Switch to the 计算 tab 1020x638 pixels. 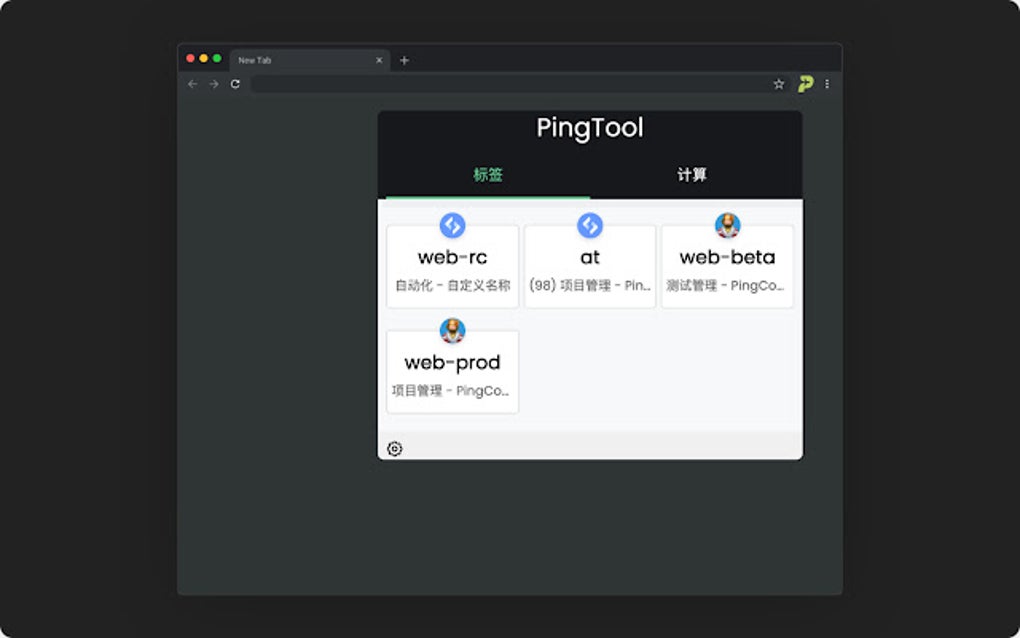click(x=691, y=175)
